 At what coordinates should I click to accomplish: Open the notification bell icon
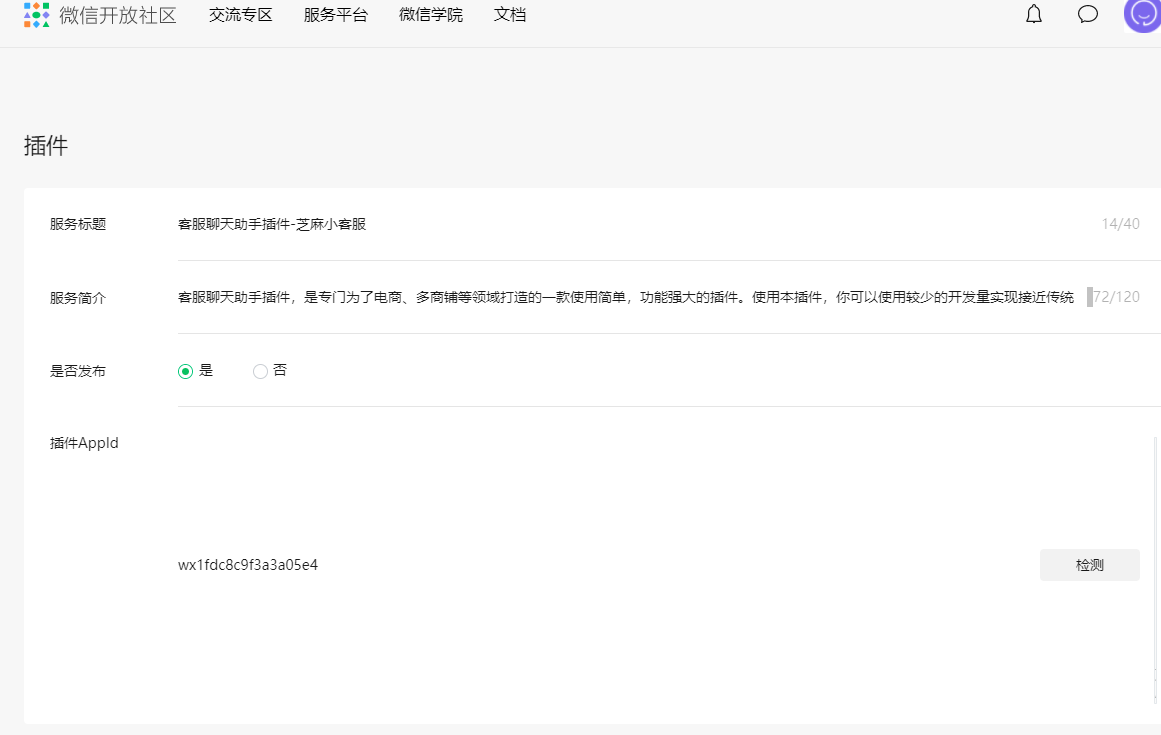click(x=1034, y=14)
